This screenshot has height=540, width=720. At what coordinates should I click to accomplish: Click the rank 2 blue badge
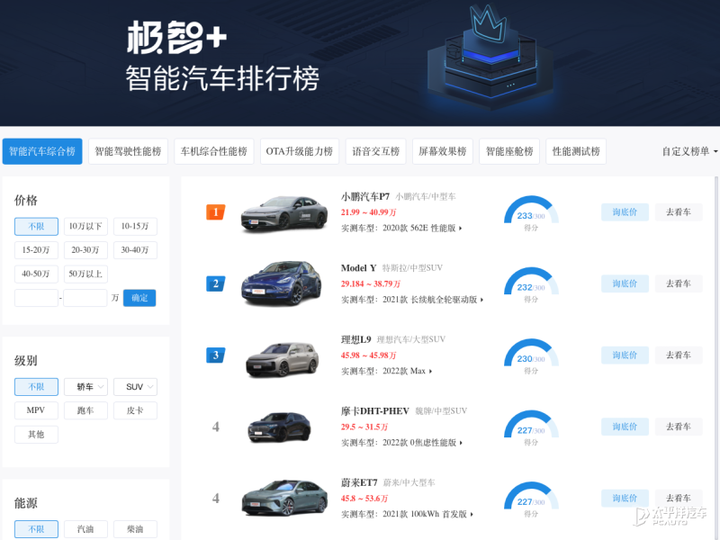216,284
